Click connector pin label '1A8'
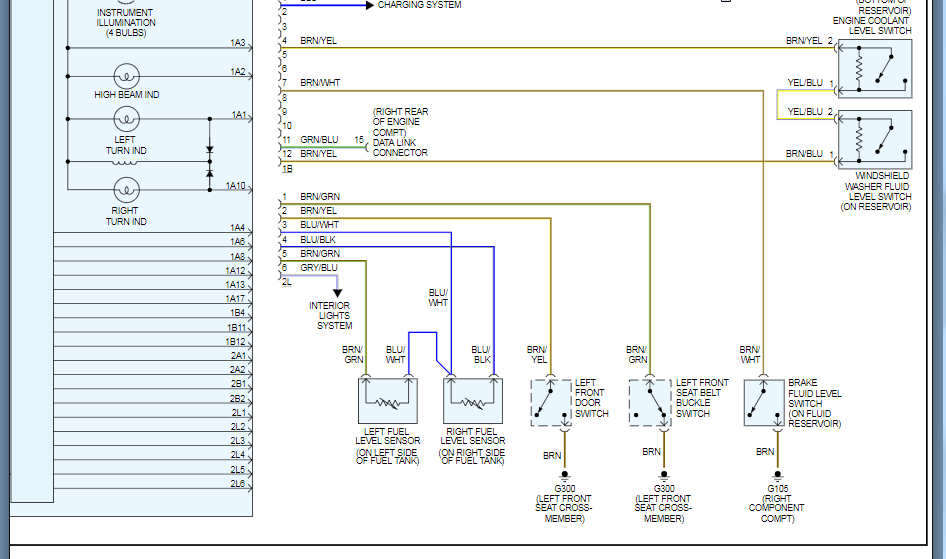This screenshot has height=559, width=946. point(237,257)
